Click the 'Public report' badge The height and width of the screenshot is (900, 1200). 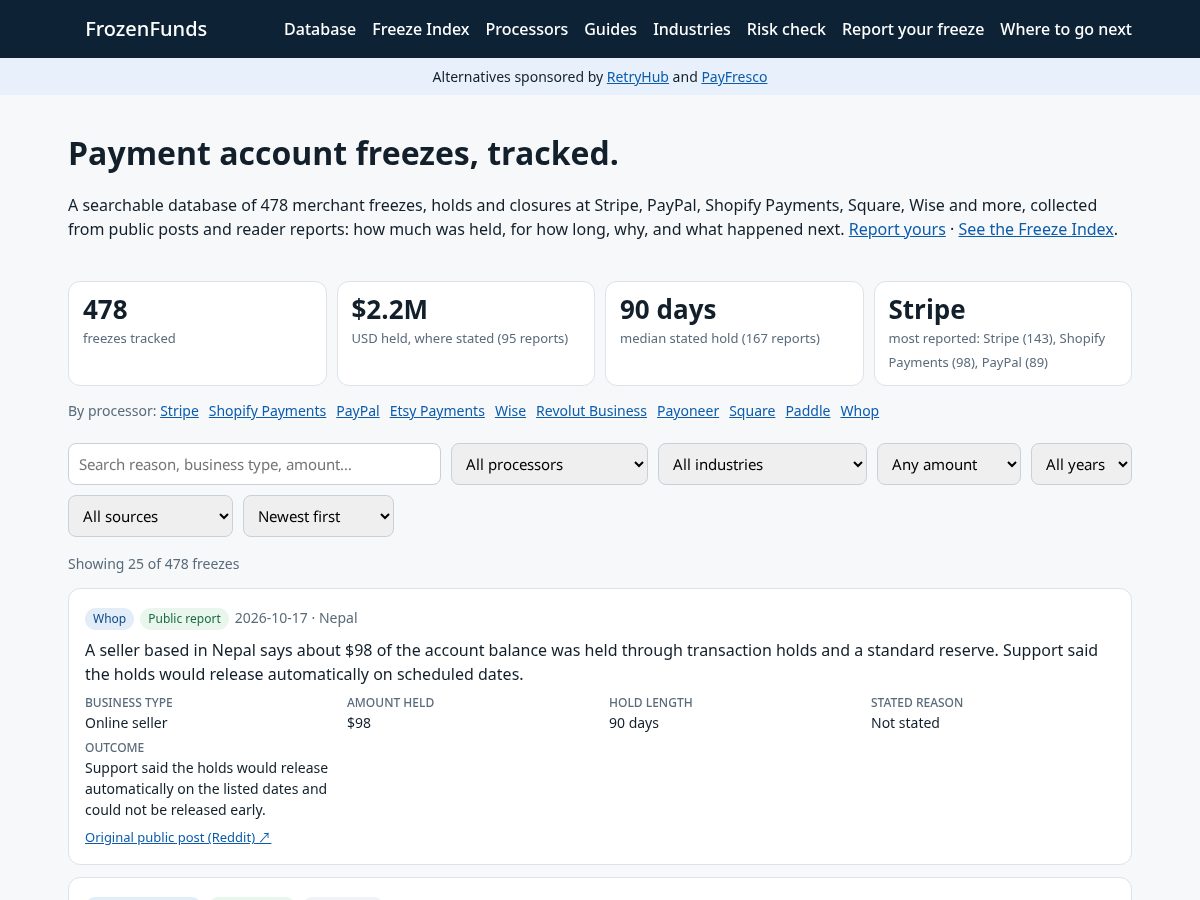coord(184,618)
